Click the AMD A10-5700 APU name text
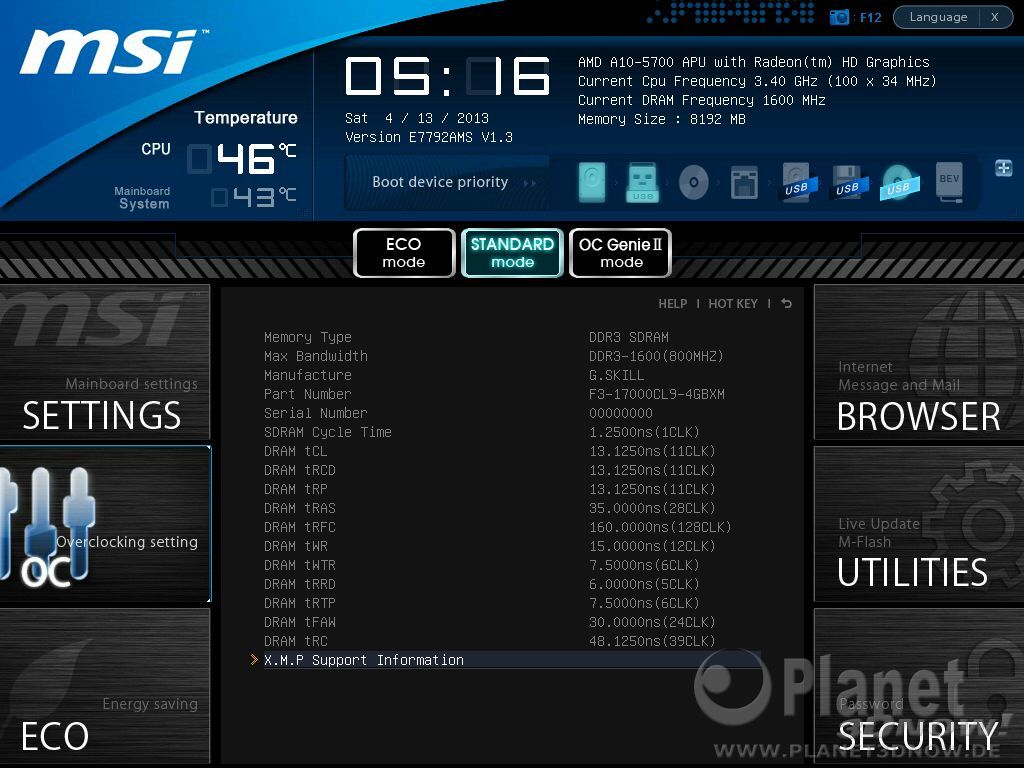 tap(754, 62)
